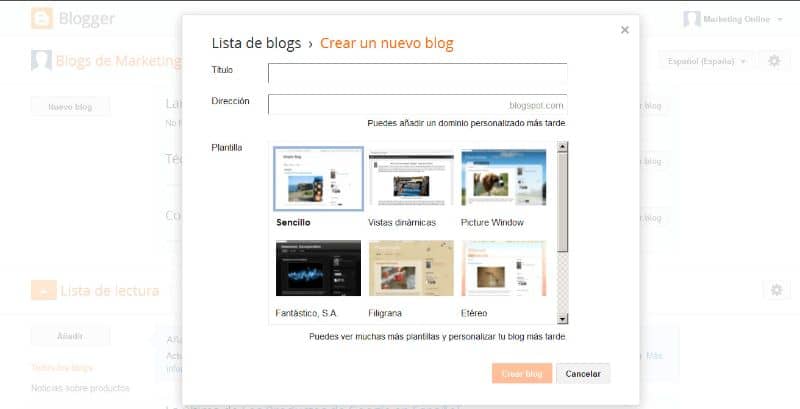Select the Vistas dinámicas template thumbnail

411,179
